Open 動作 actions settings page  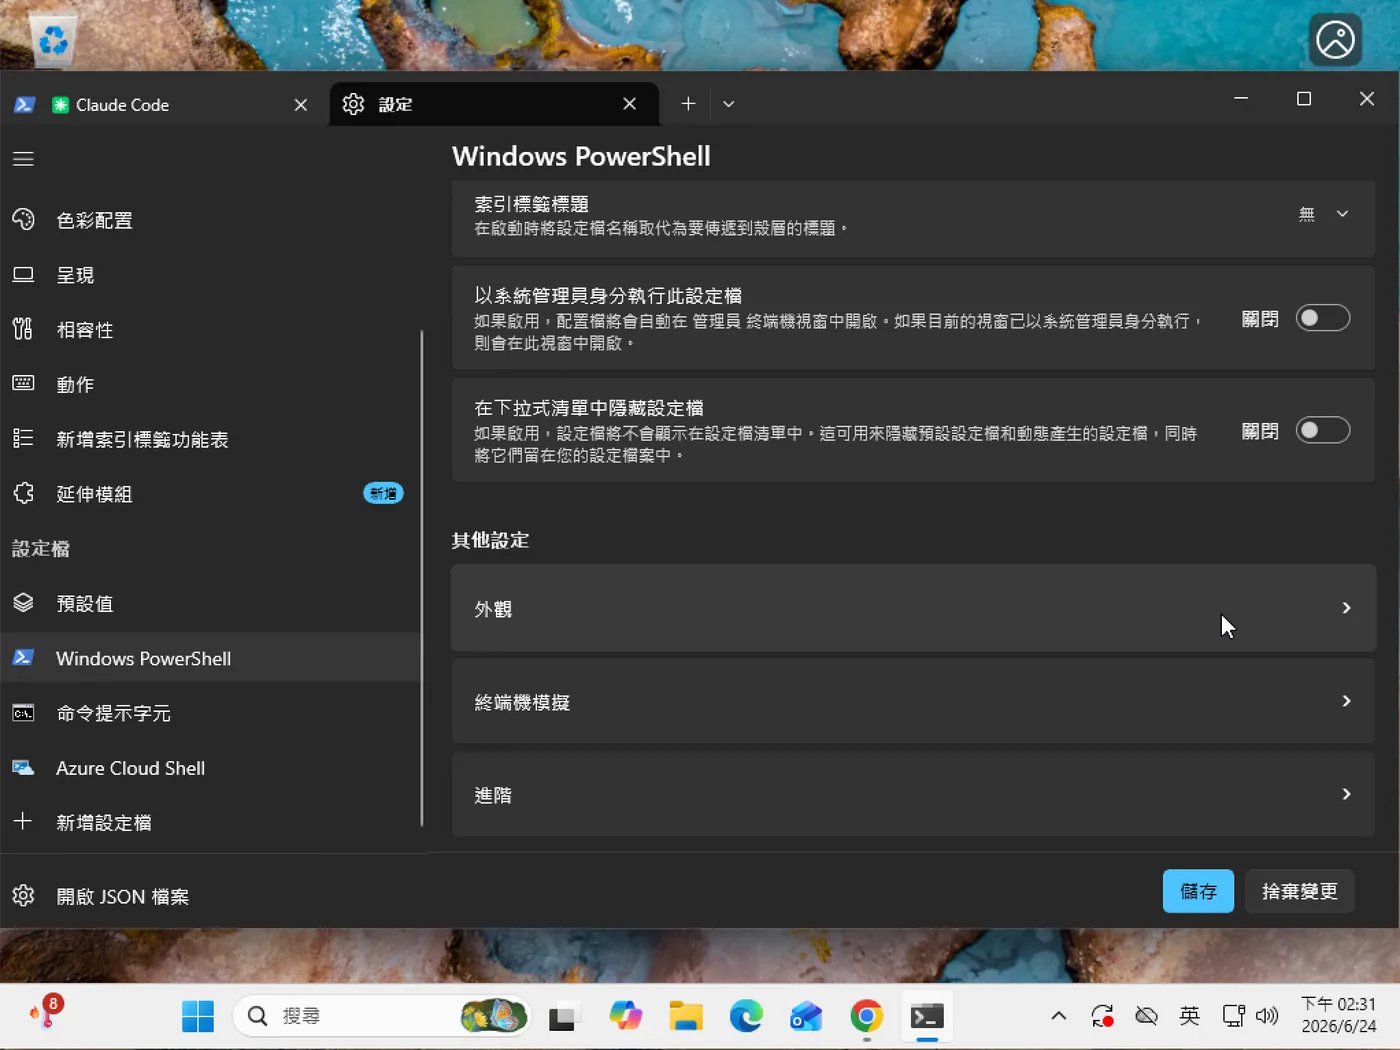210,384
